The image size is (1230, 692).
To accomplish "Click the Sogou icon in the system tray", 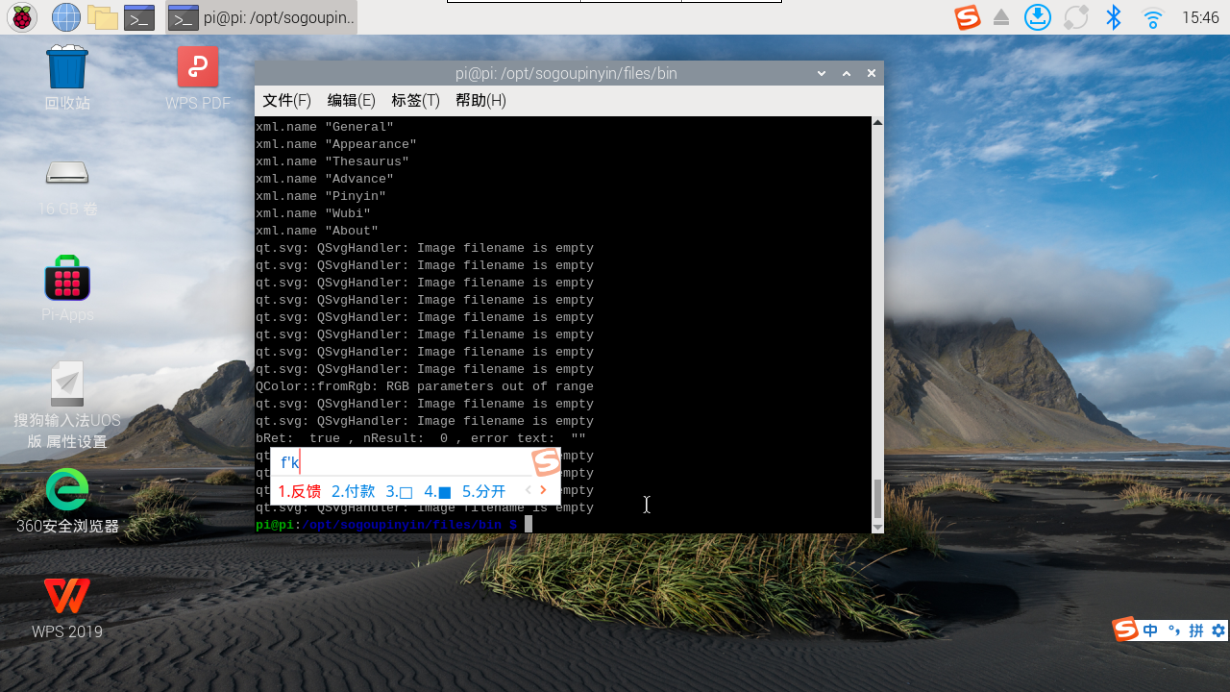I will (x=966, y=17).
